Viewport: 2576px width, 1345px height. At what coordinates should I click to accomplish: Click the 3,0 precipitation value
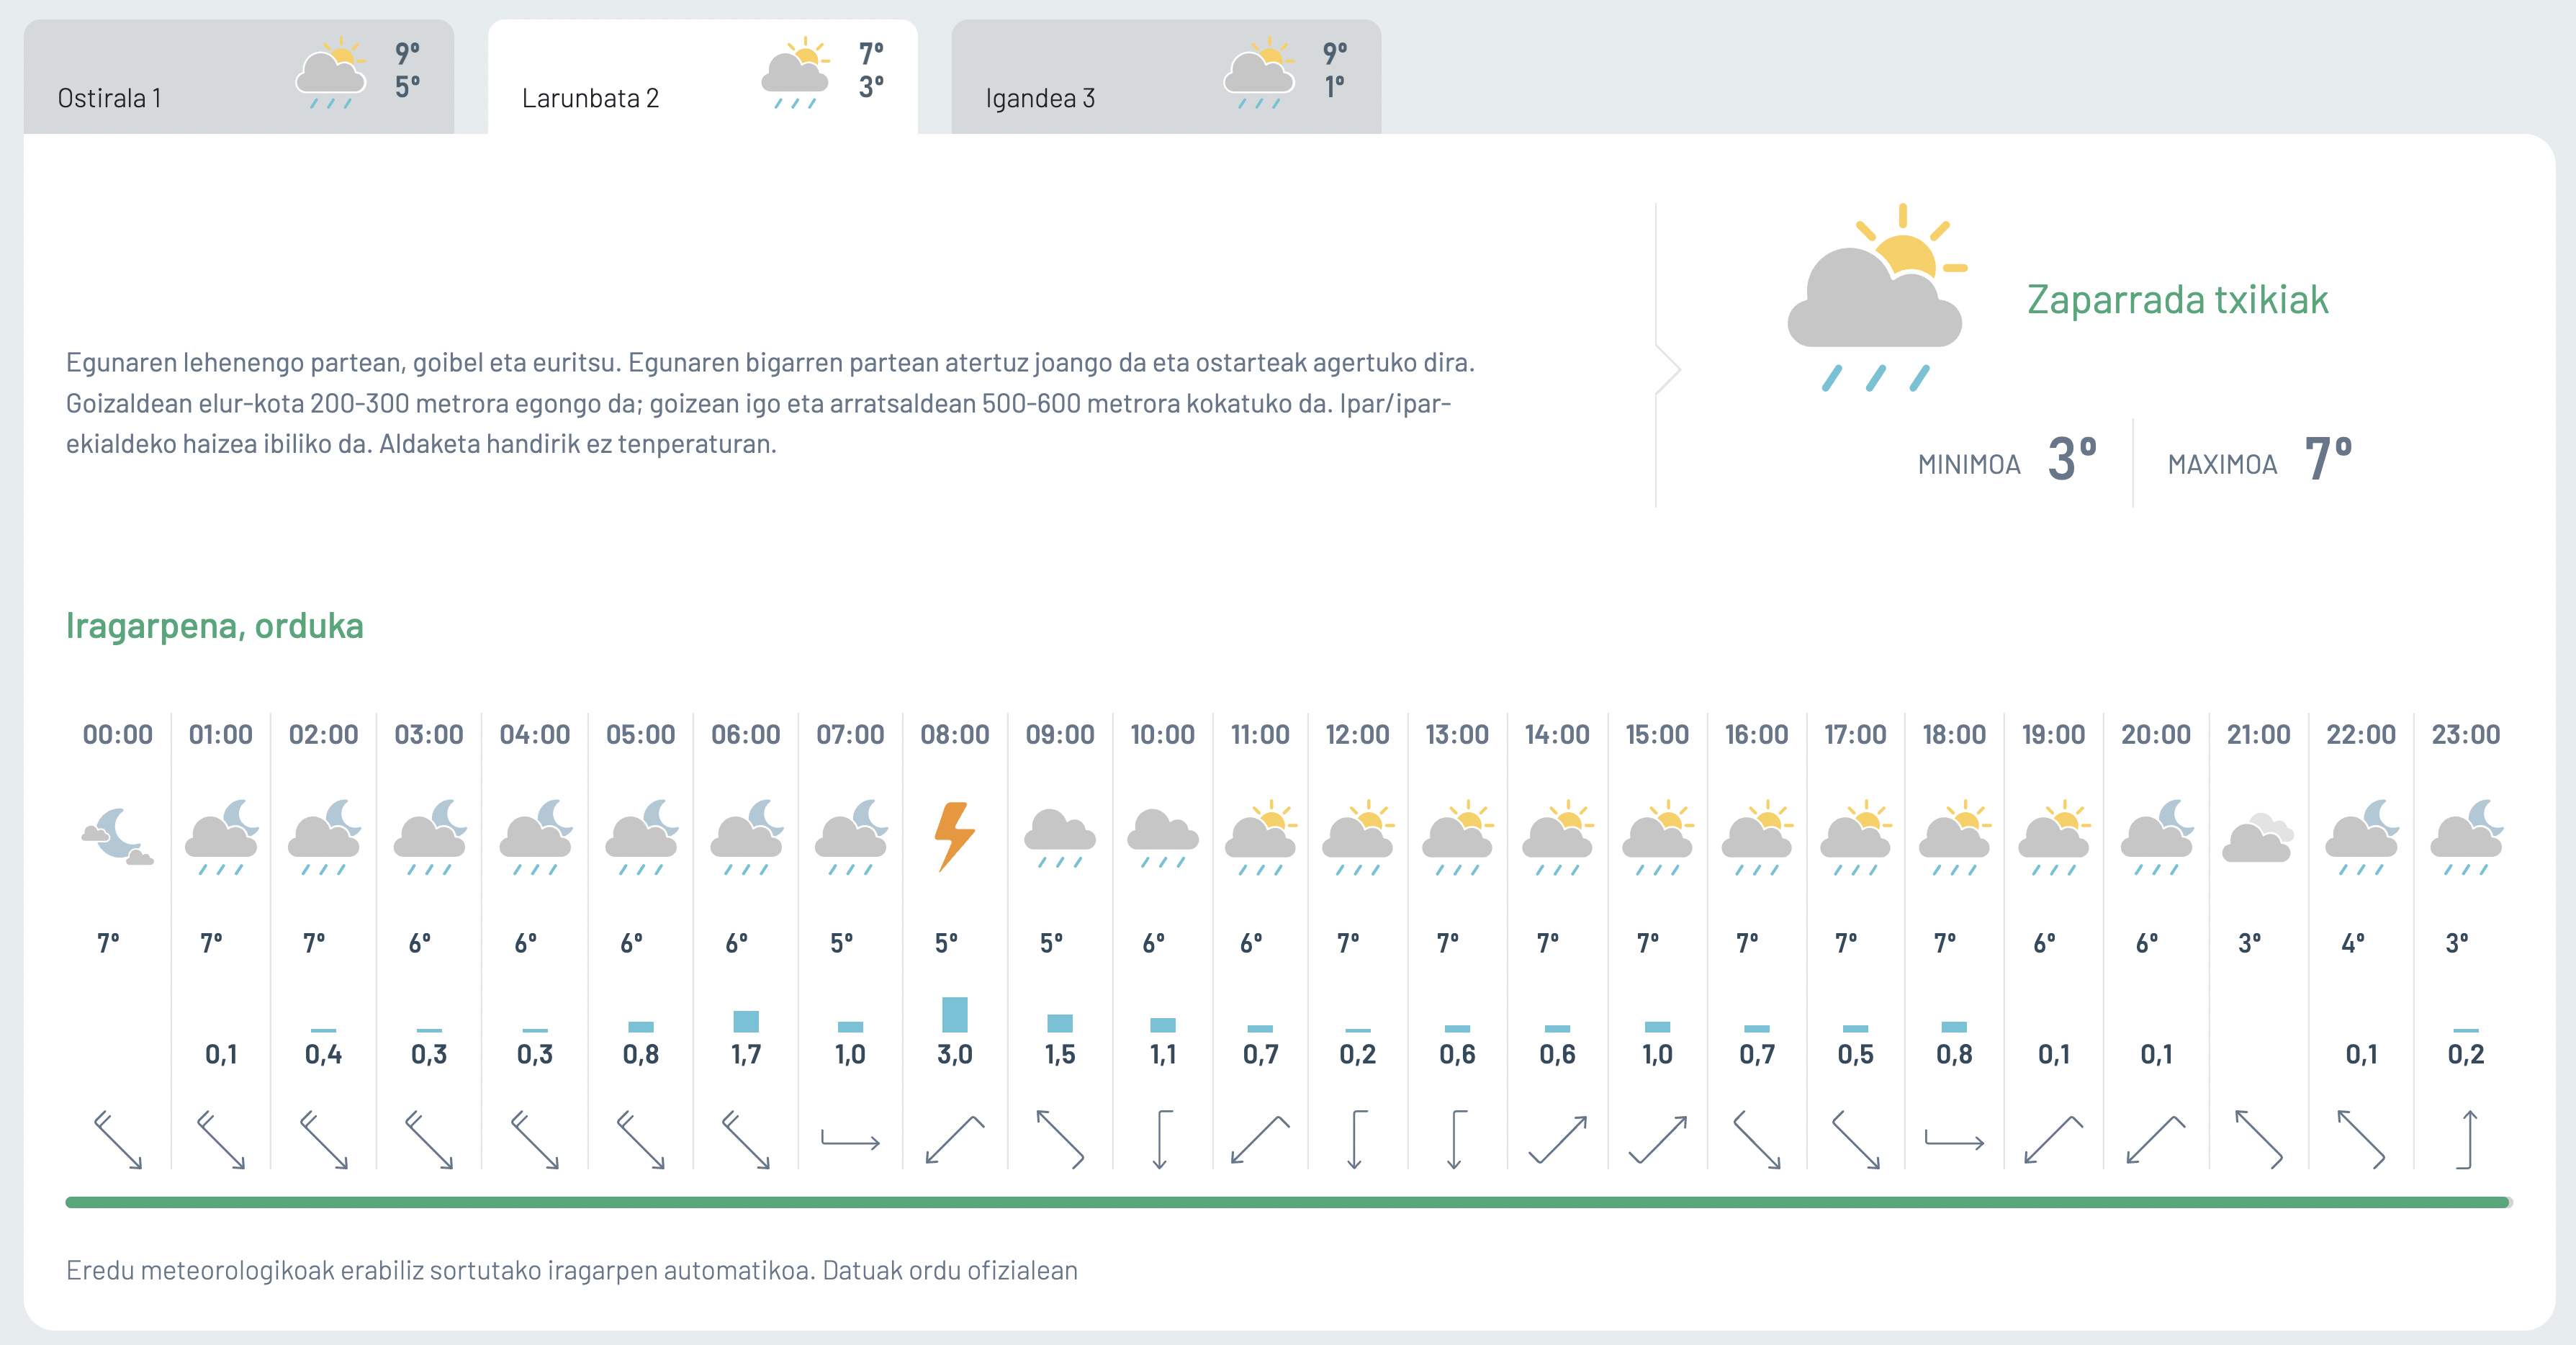(955, 1054)
